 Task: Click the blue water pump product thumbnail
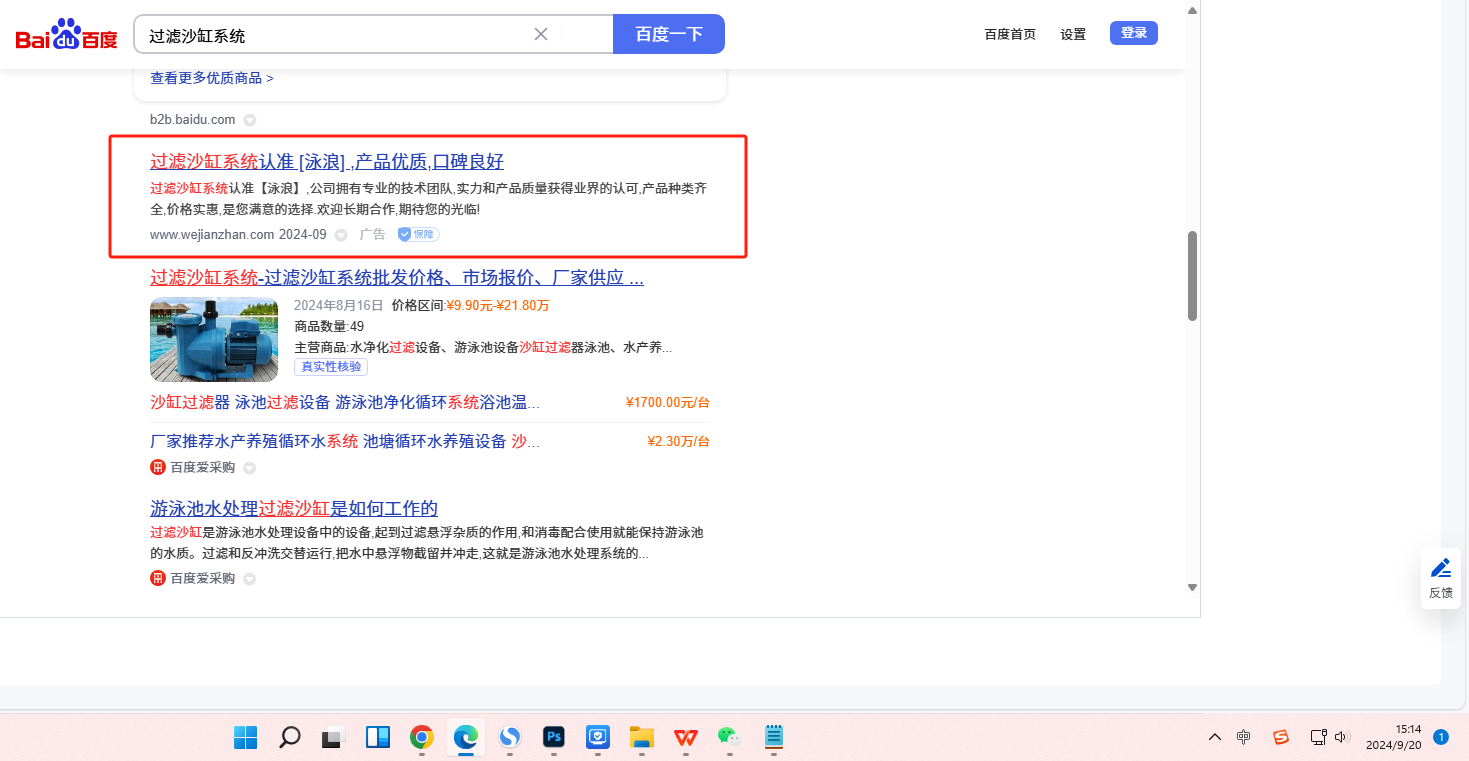tap(214, 340)
